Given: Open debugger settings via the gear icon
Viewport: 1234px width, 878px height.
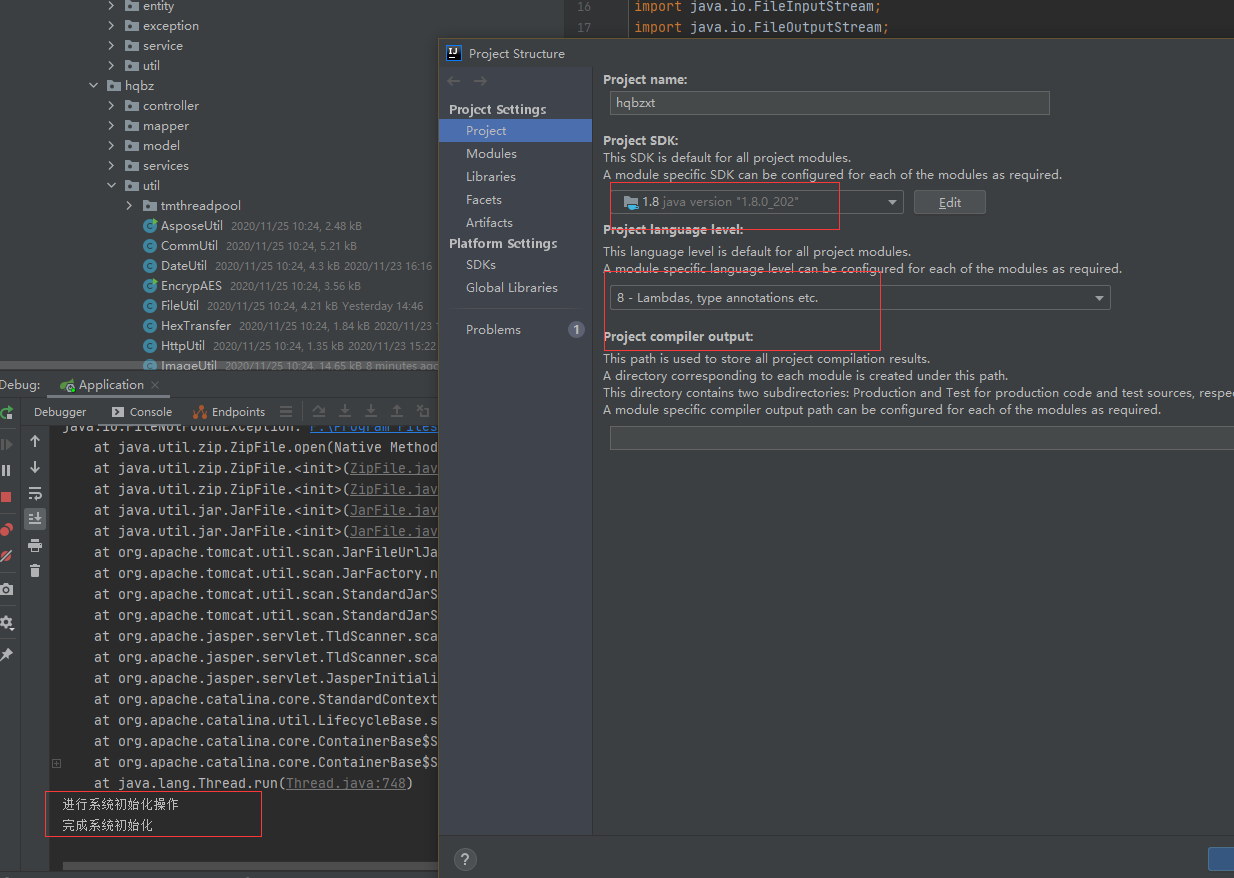Looking at the screenshot, I should [x=7, y=621].
